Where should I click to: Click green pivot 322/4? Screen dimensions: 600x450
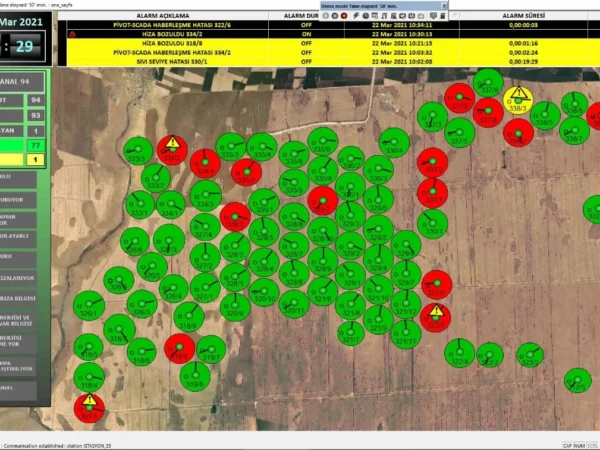click(461, 352)
